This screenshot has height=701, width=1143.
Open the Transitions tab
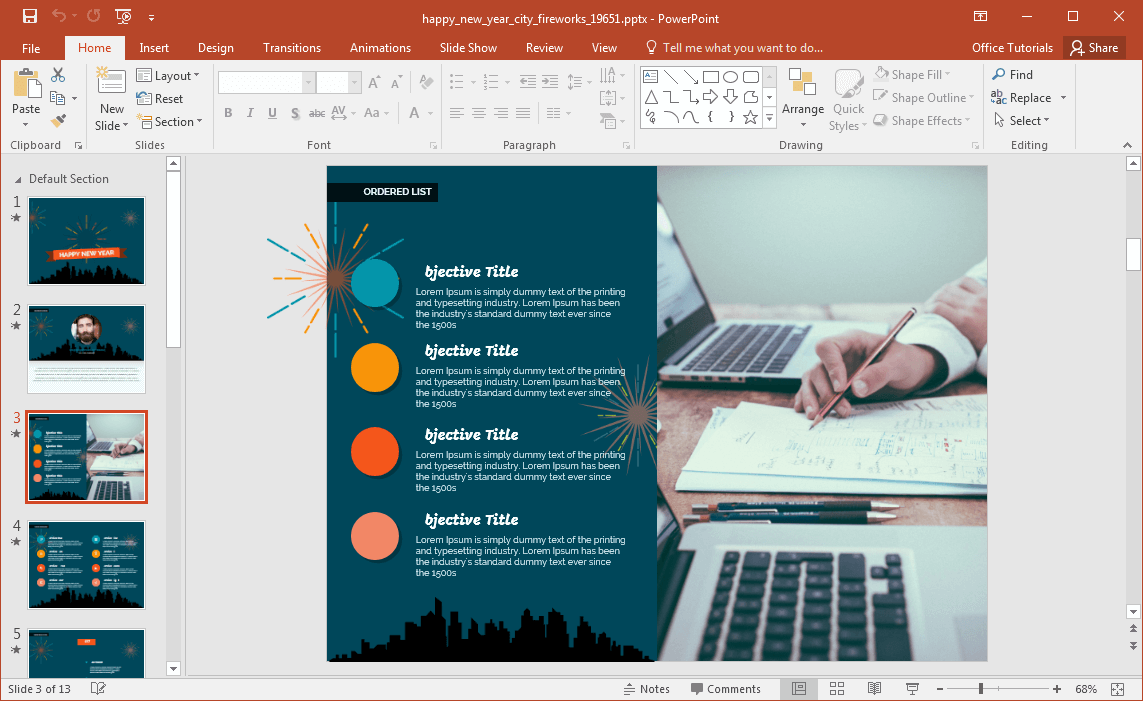coord(292,48)
